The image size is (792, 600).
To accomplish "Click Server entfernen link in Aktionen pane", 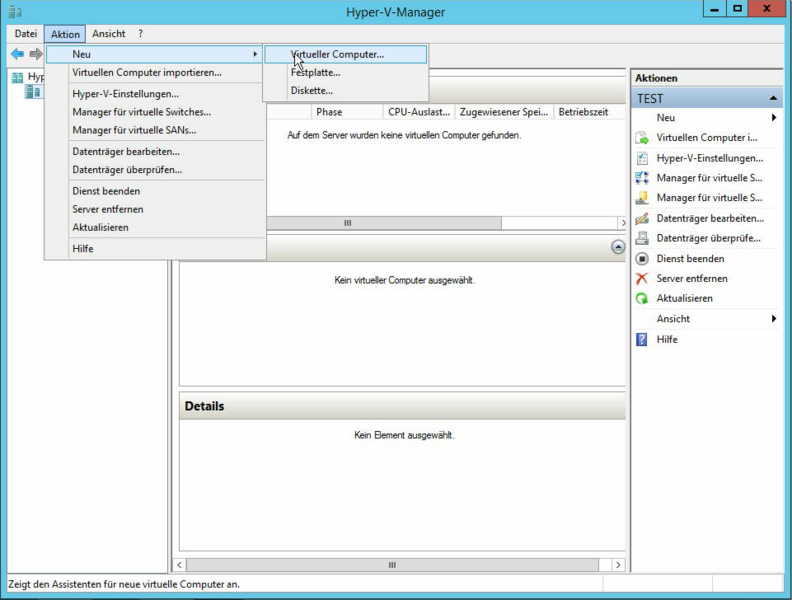I will pyautogui.click(x=691, y=278).
